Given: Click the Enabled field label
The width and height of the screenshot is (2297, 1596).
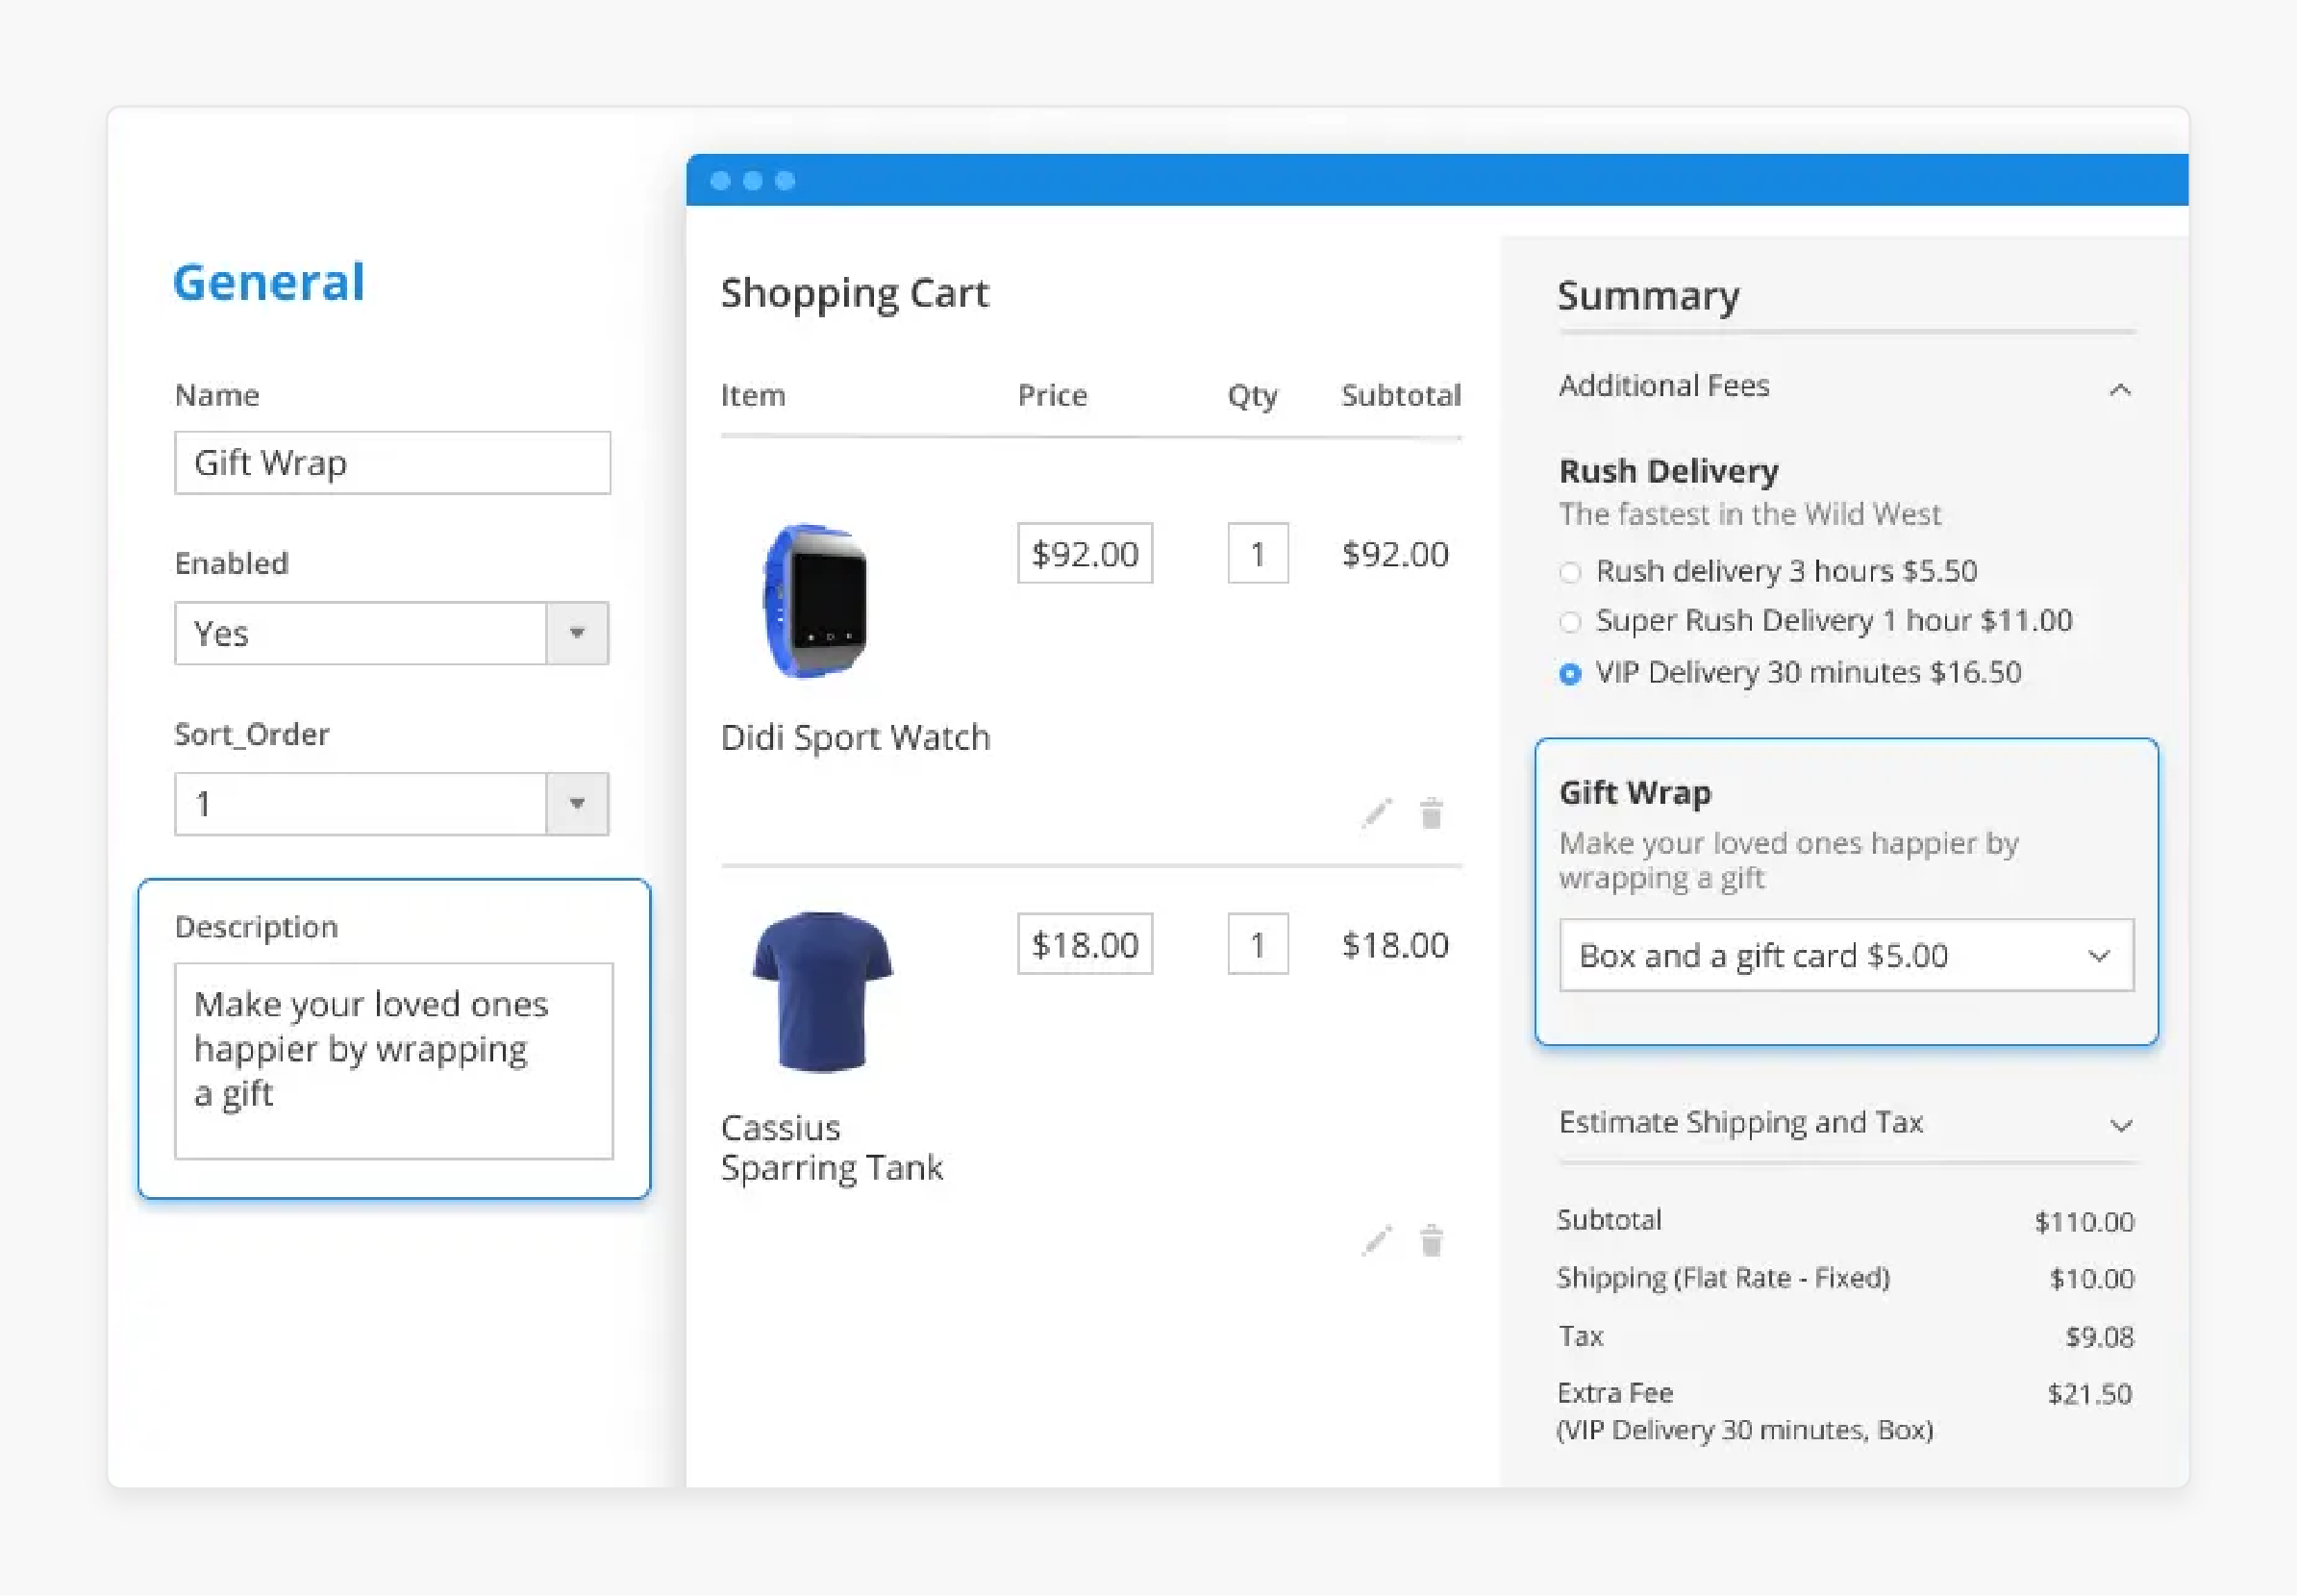Looking at the screenshot, I should pos(232,563).
